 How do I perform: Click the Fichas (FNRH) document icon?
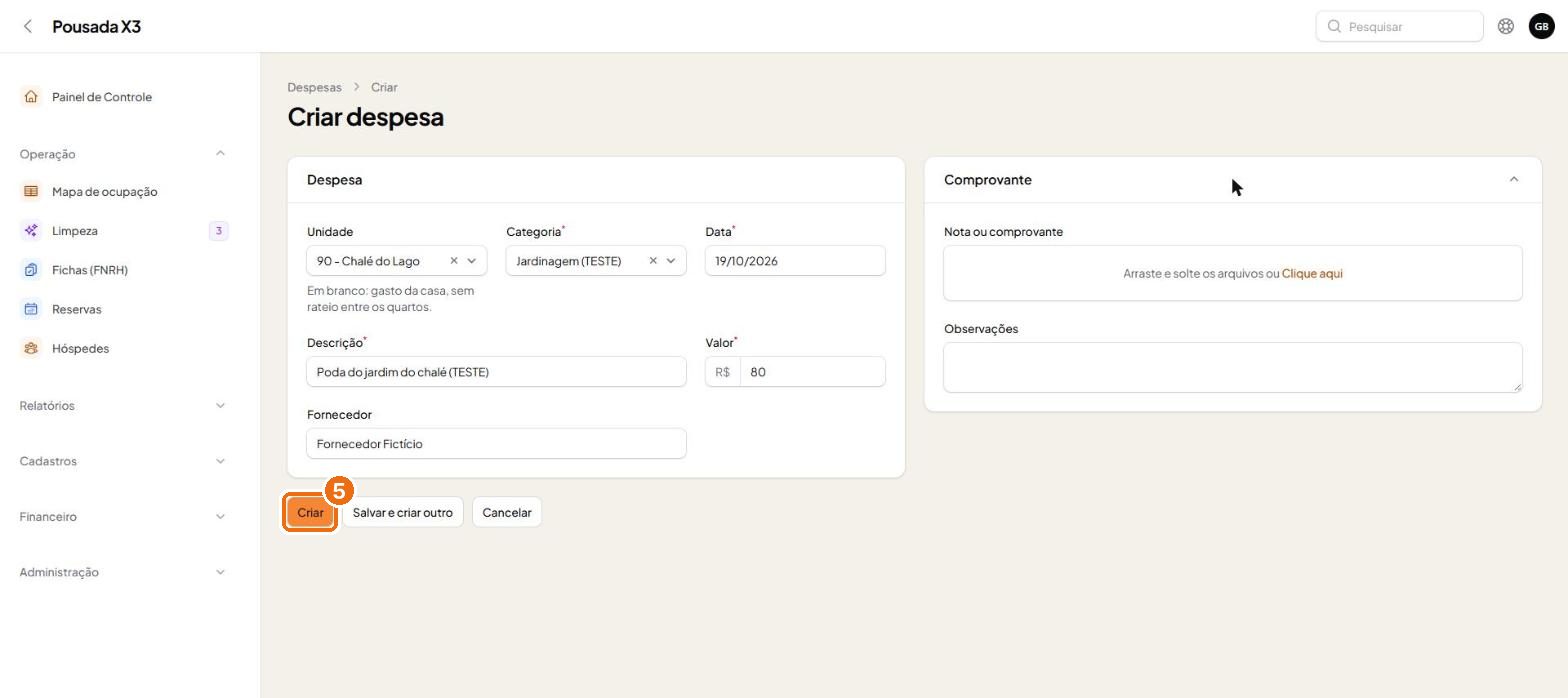coord(31,270)
